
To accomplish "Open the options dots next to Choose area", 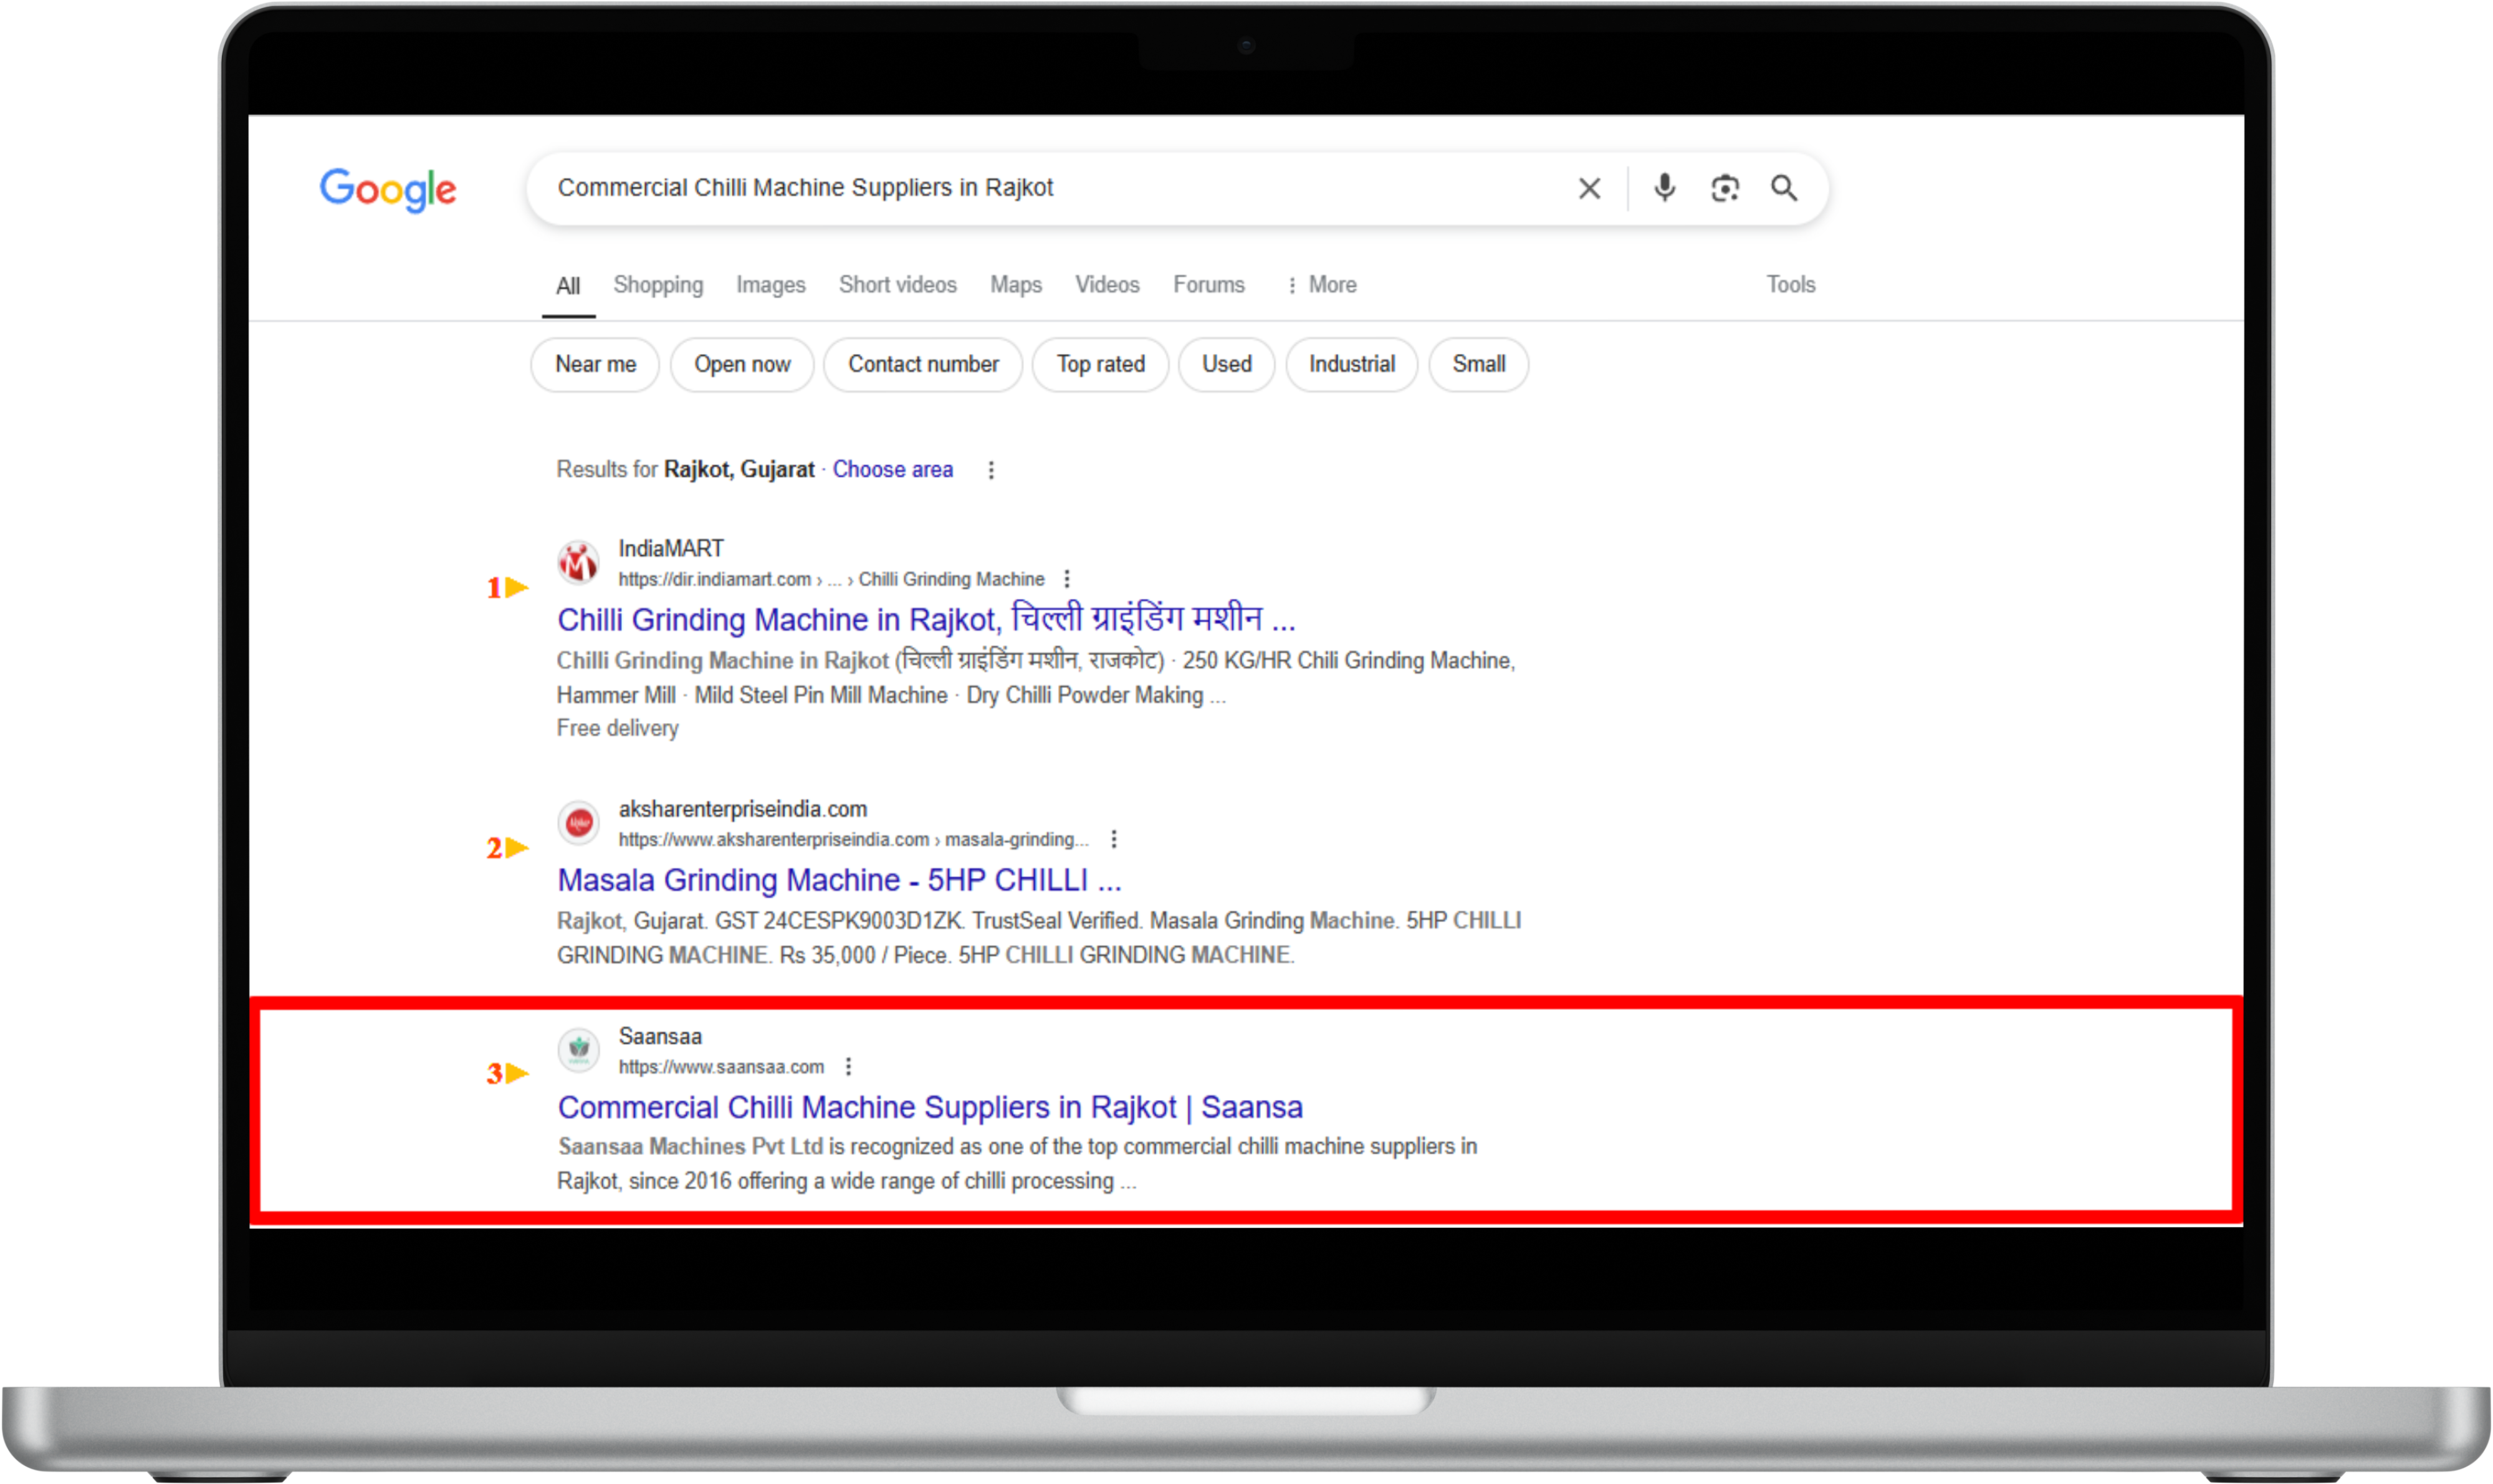I will click(991, 470).
